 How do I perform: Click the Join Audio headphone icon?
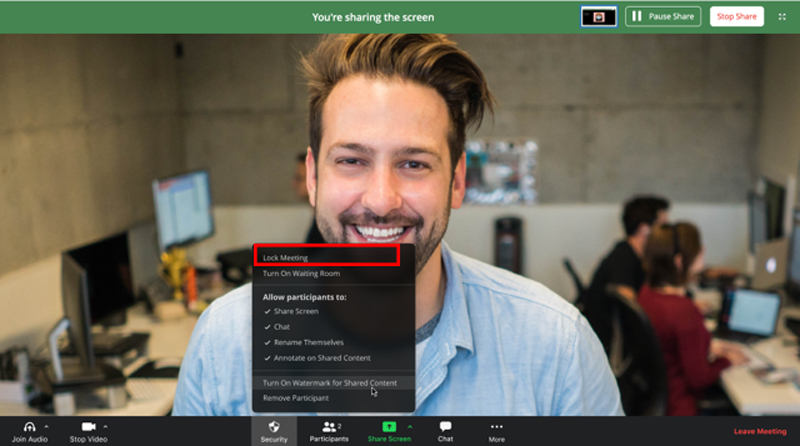pyautogui.click(x=29, y=426)
